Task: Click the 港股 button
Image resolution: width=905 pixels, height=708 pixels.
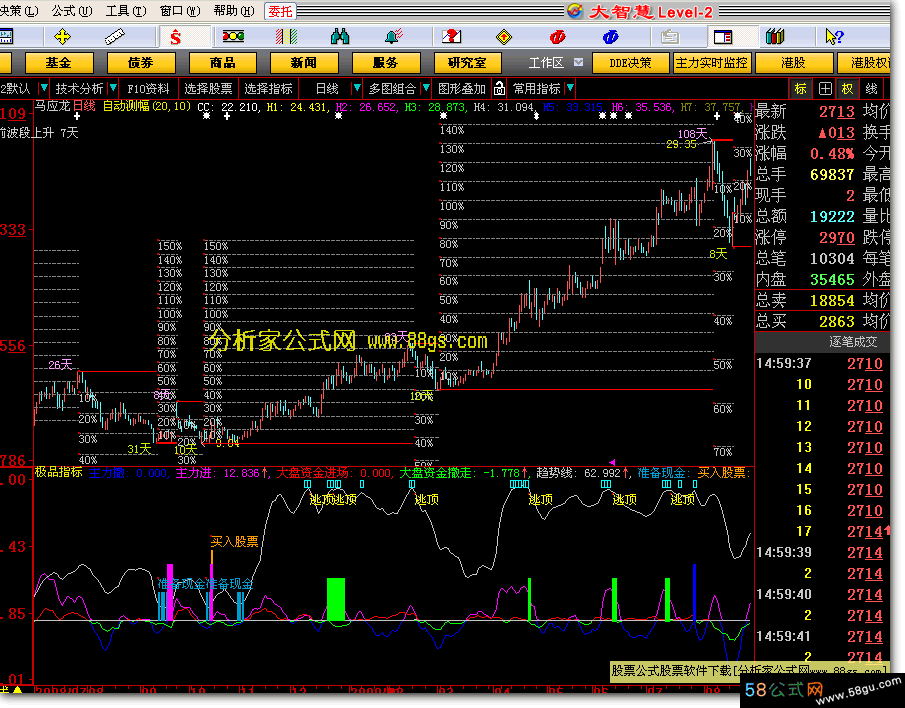Action: click(x=794, y=62)
